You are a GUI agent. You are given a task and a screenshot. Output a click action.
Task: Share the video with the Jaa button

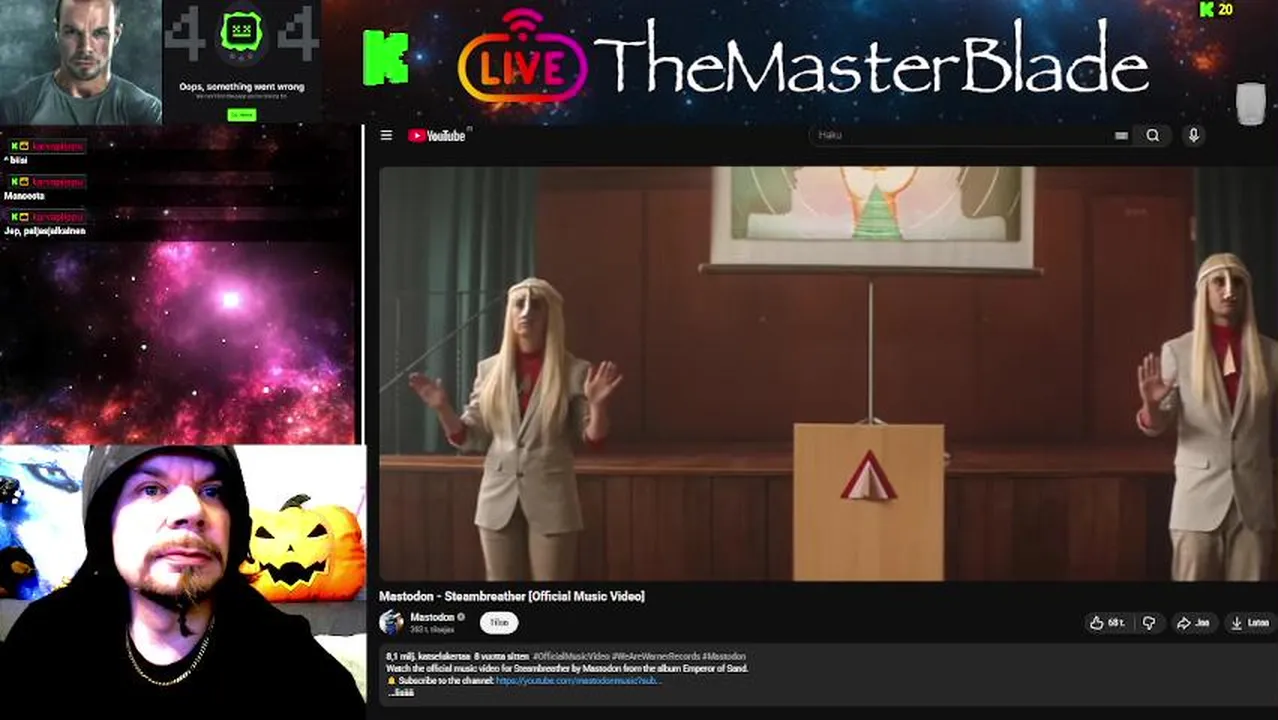1193,622
